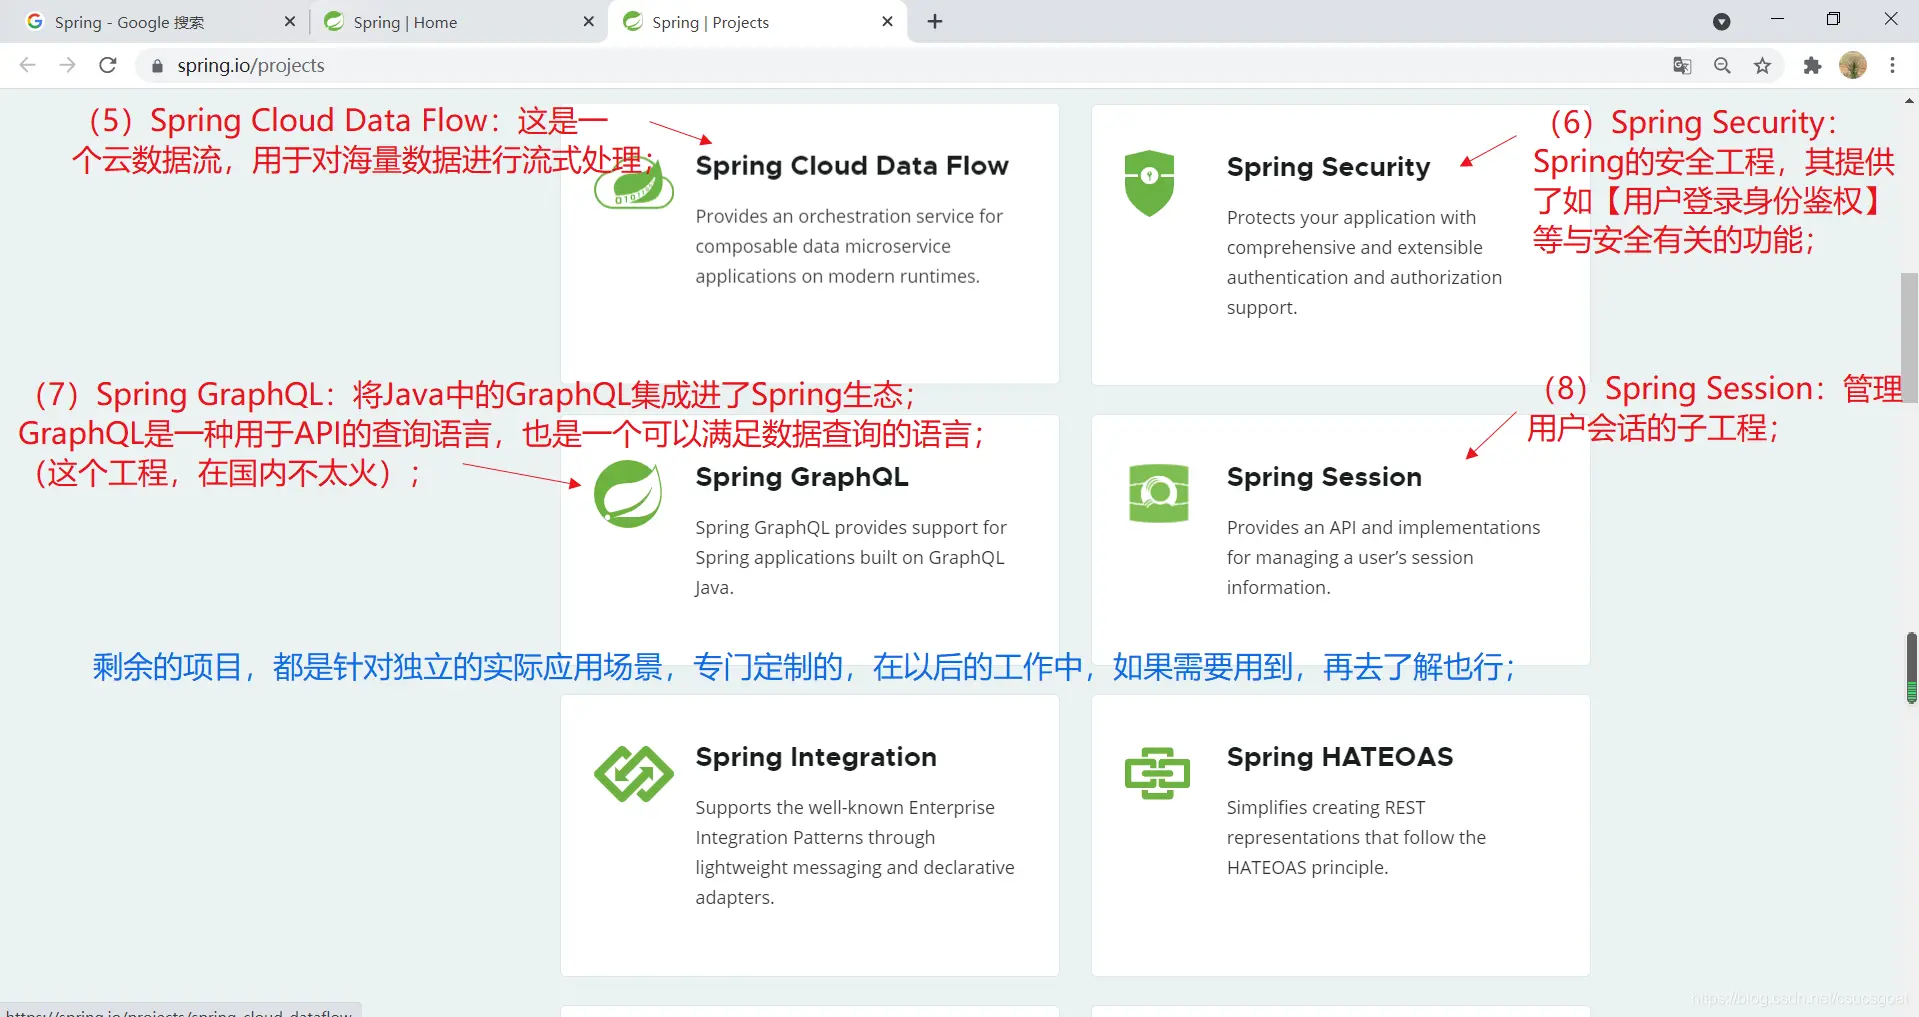Close the Spring - Google search tab
1919x1017 pixels.
290,21
